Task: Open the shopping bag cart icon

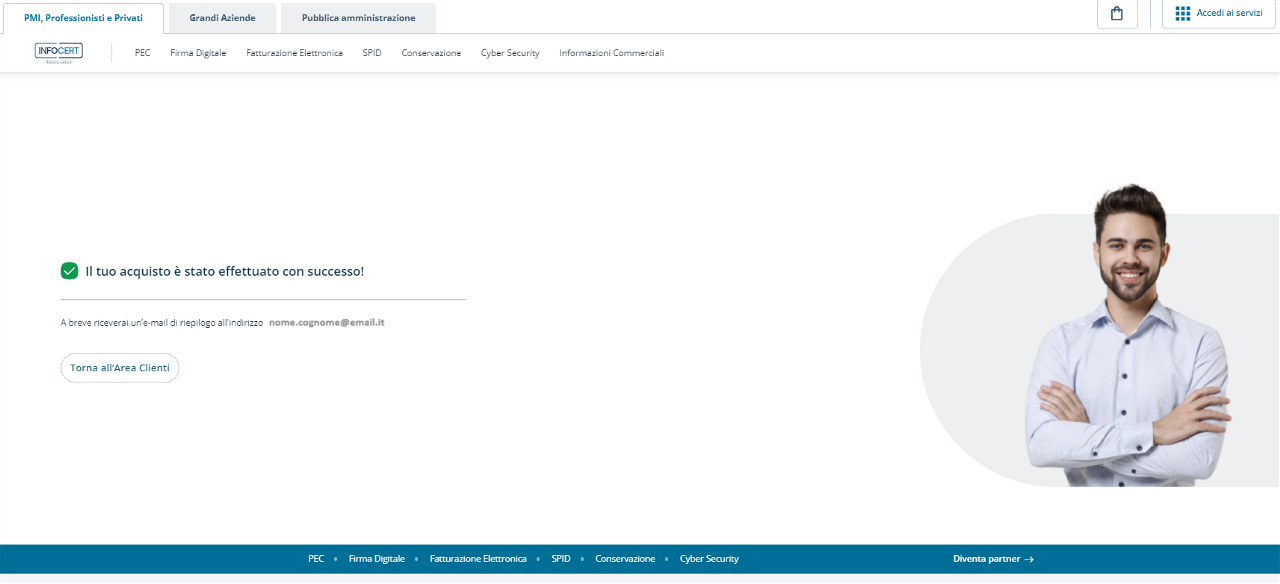Action: pos(1117,14)
